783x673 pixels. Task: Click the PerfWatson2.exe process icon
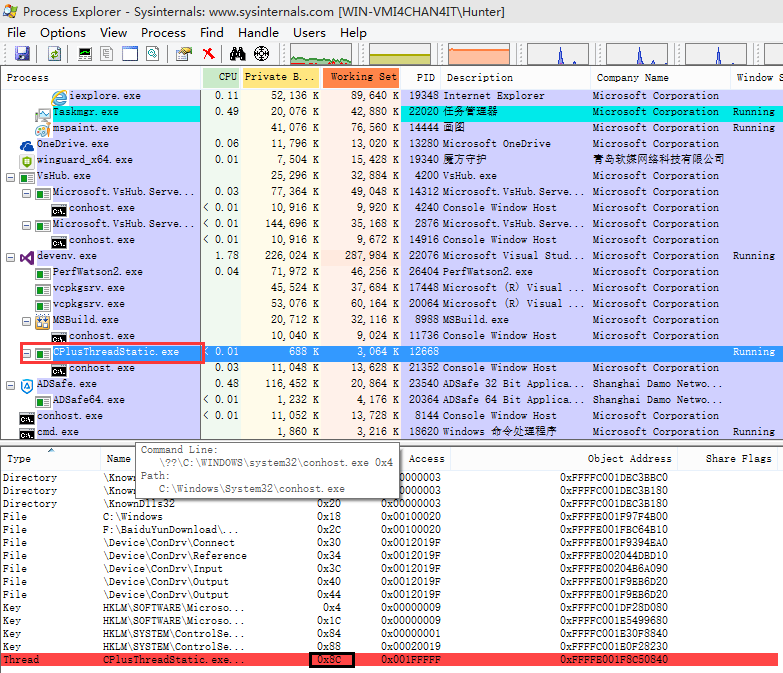(43, 274)
